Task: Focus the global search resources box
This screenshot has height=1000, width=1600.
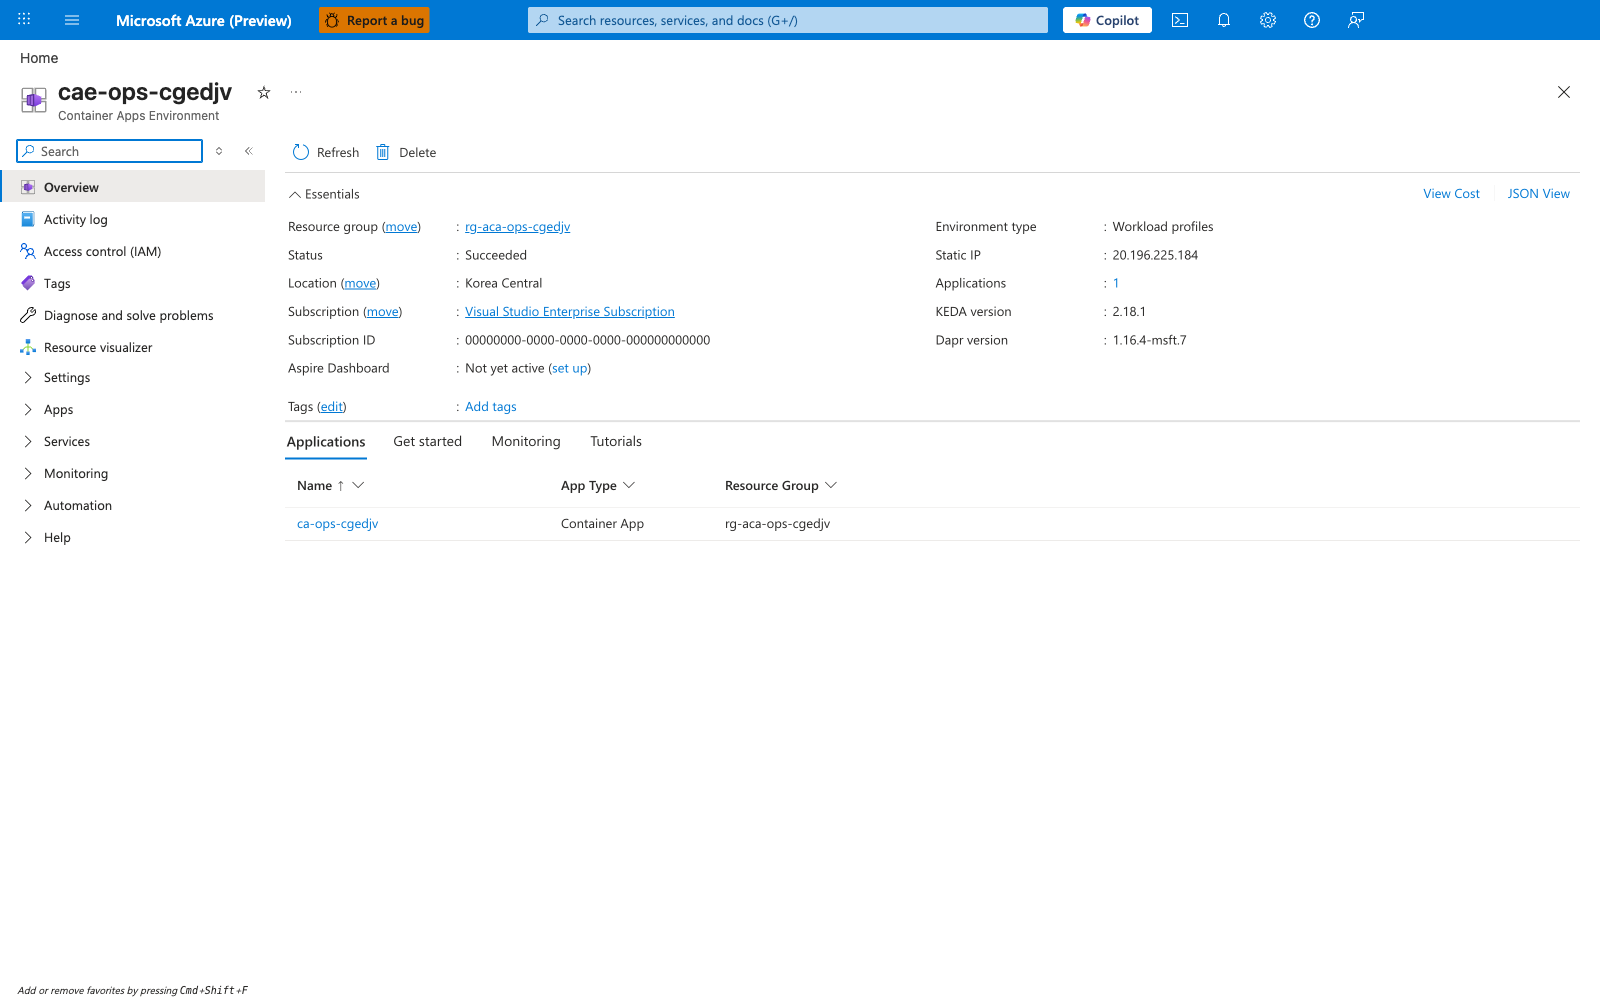Action: tap(788, 20)
